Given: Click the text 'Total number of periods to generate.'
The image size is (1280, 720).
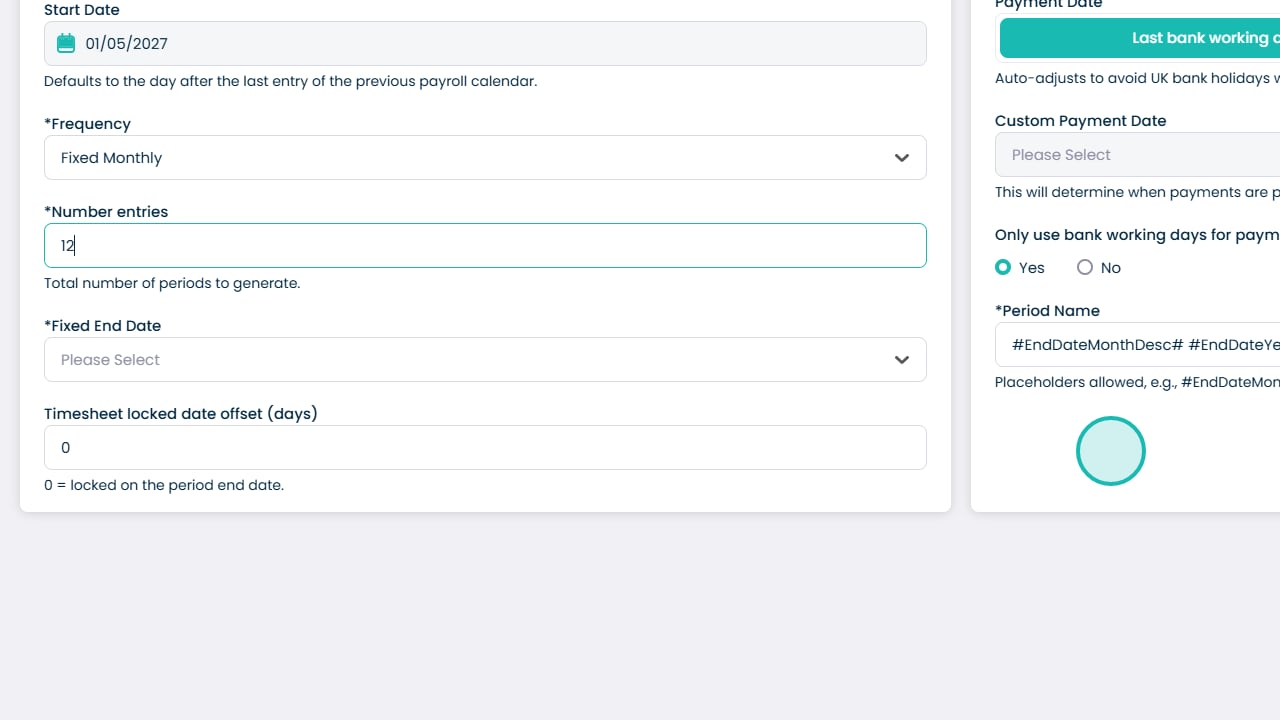Looking at the screenshot, I should [x=172, y=283].
